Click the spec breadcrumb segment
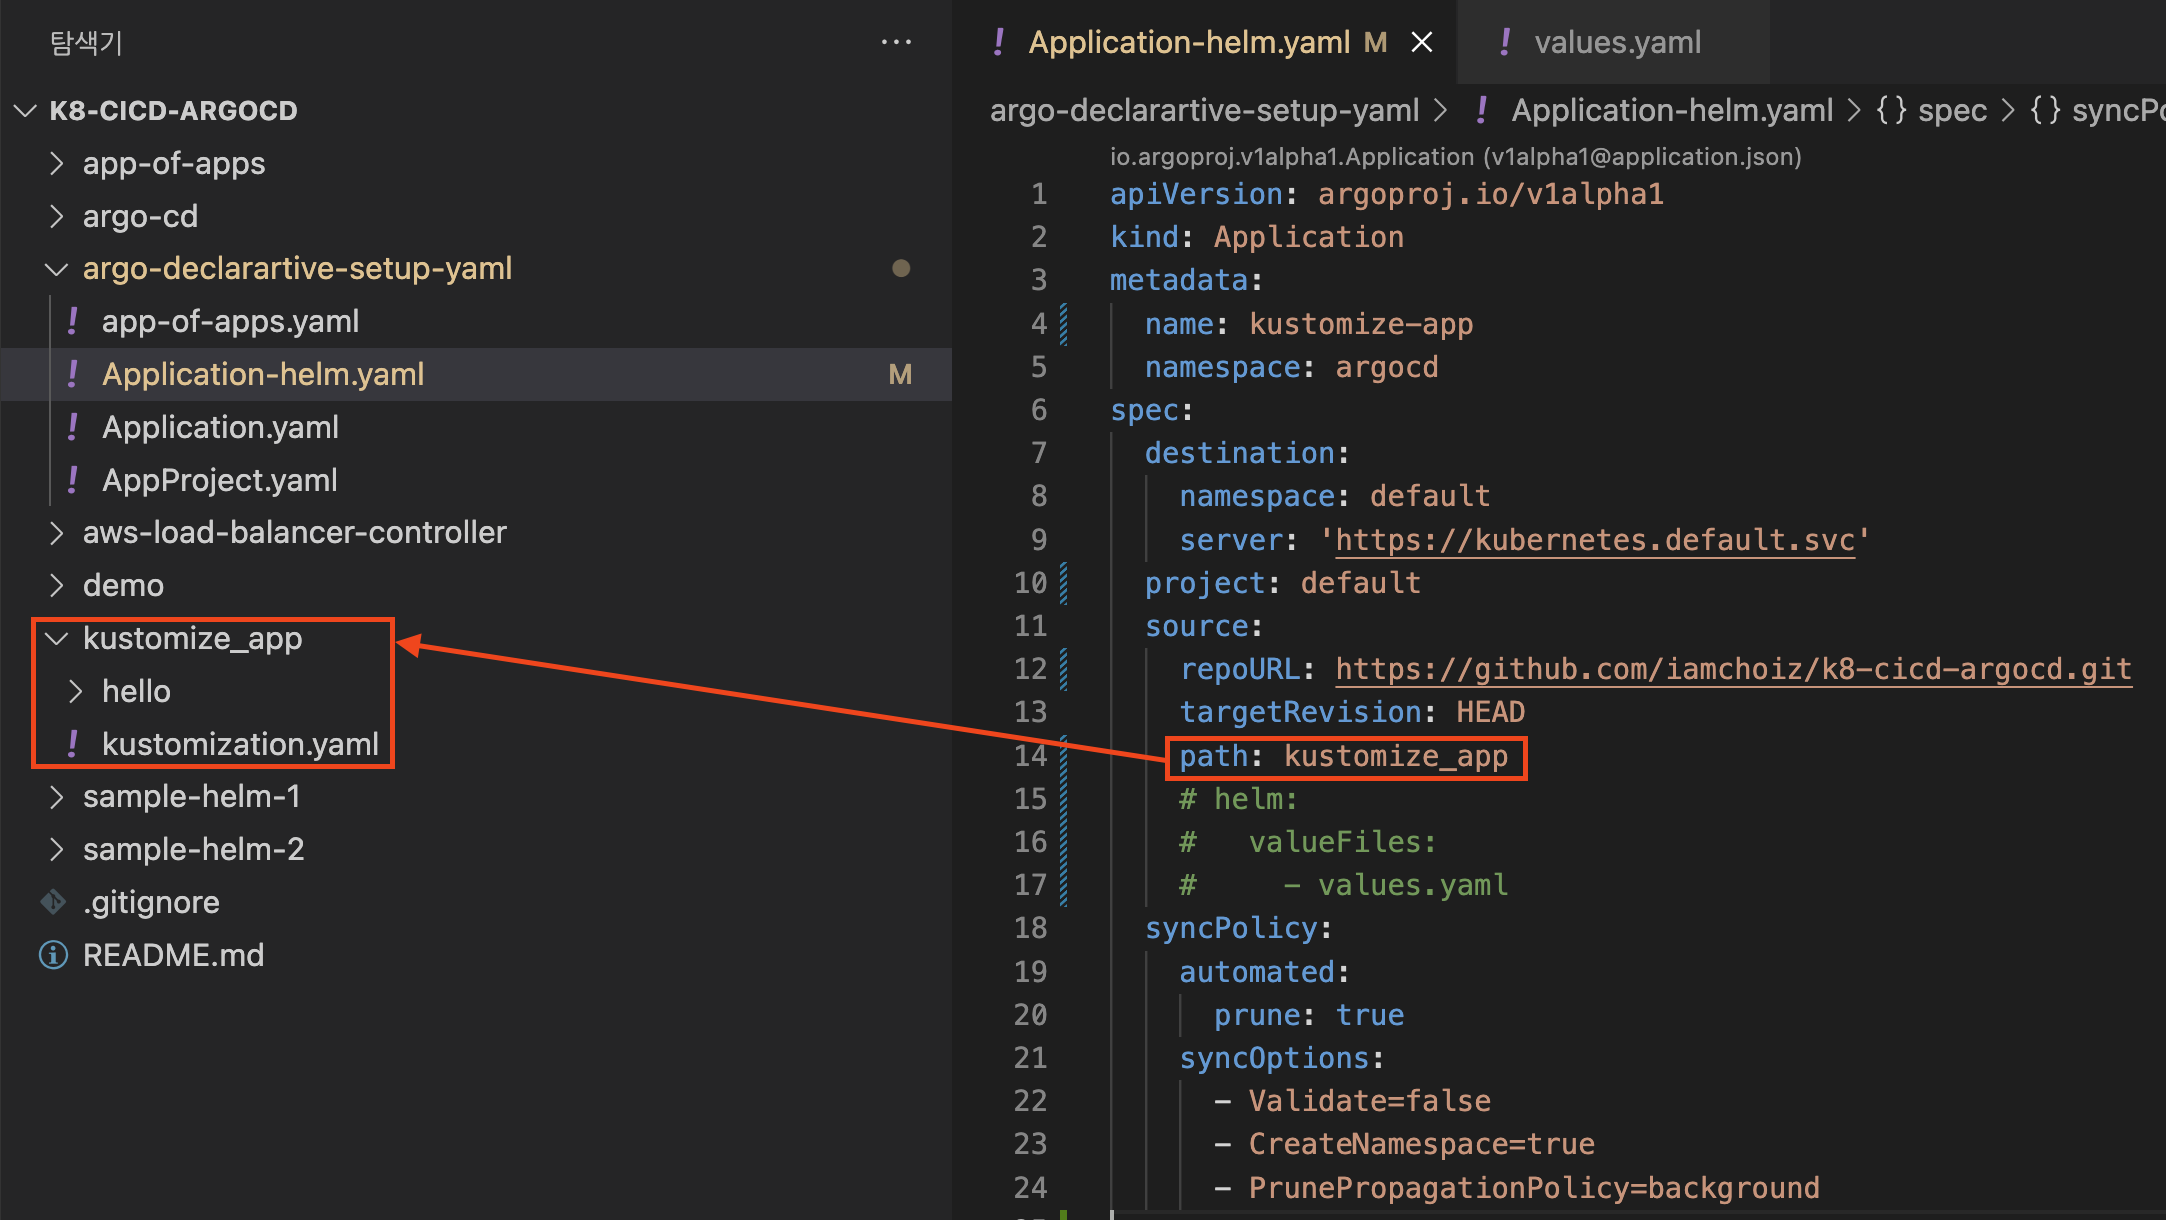Viewport: 2166px width, 1220px height. point(1952,110)
